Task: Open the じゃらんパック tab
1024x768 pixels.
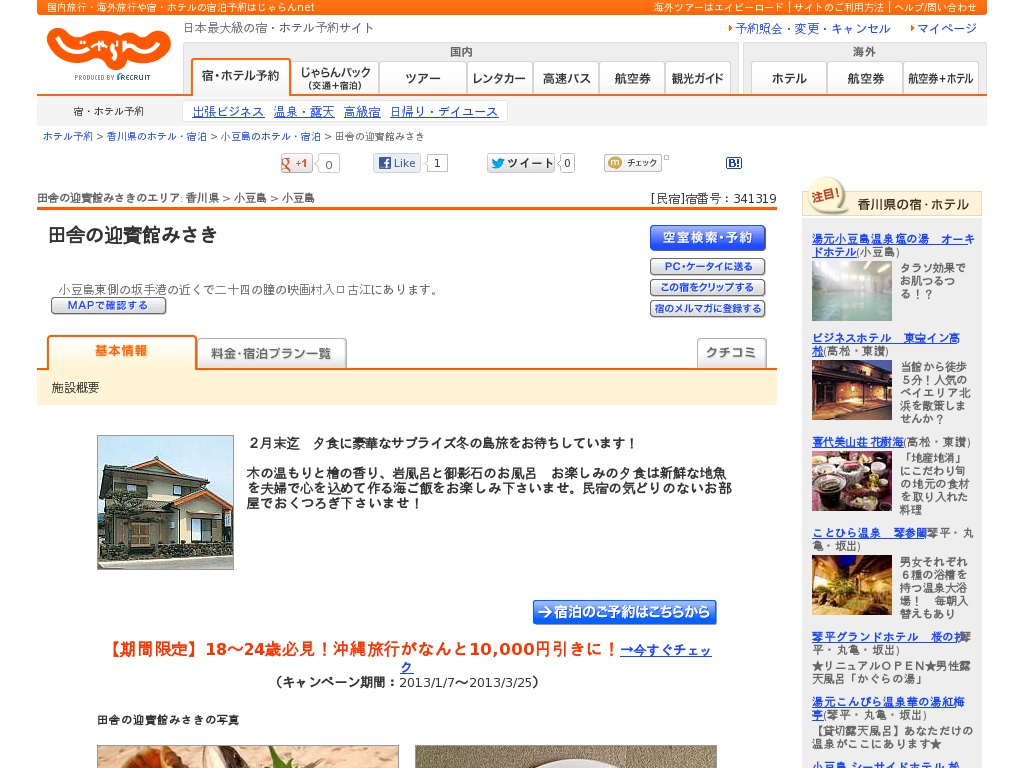Action: (335, 78)
